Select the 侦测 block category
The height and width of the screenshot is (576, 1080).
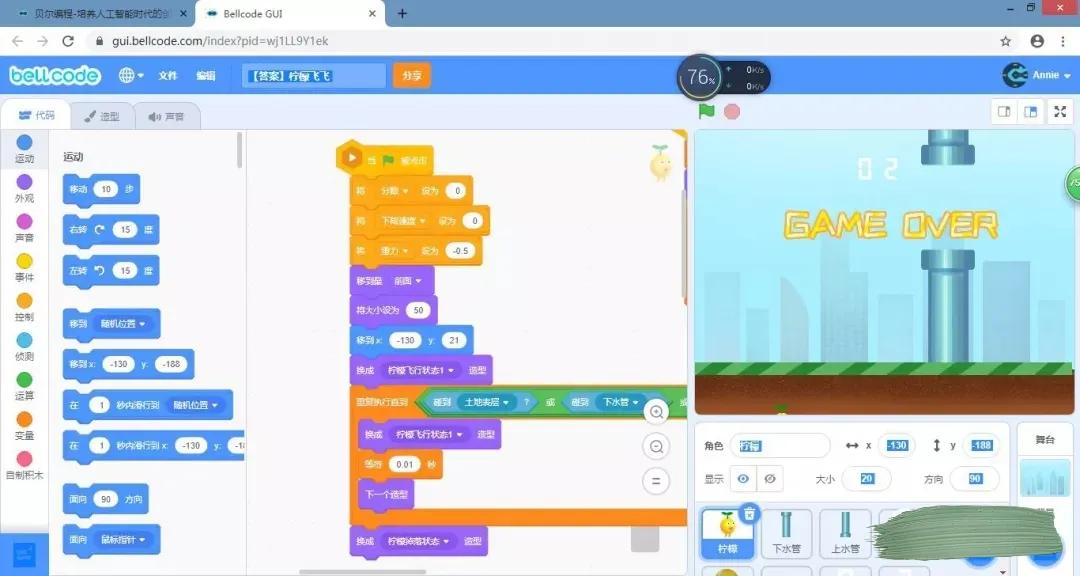click(x=24, y=347)
